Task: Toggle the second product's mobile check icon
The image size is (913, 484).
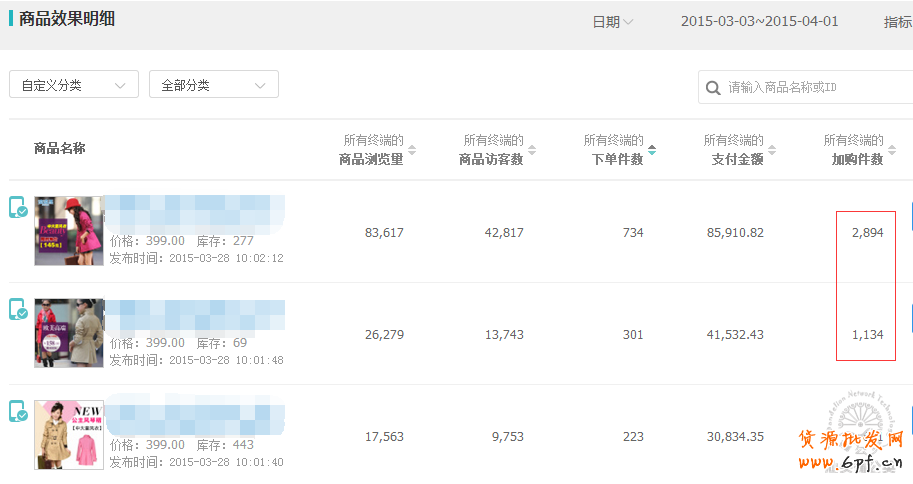Action: tap(18, 310)
